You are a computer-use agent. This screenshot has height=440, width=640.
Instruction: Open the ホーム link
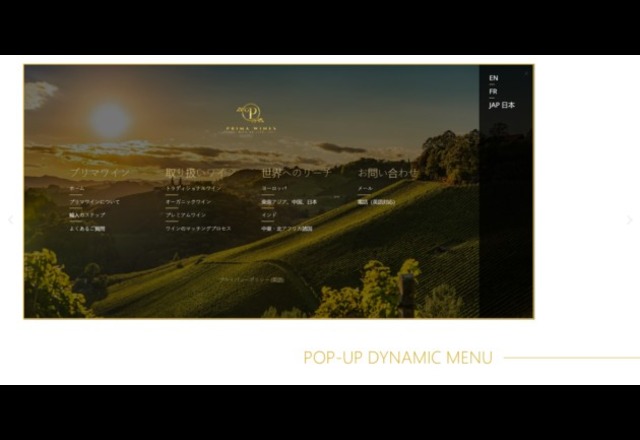pyautogui.click(x=77, y=188)
